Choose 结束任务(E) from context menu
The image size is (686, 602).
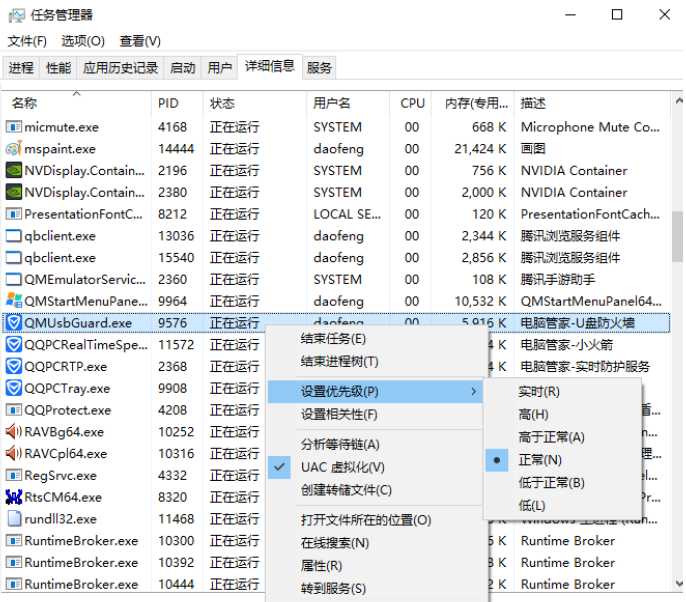click(375, 339)
